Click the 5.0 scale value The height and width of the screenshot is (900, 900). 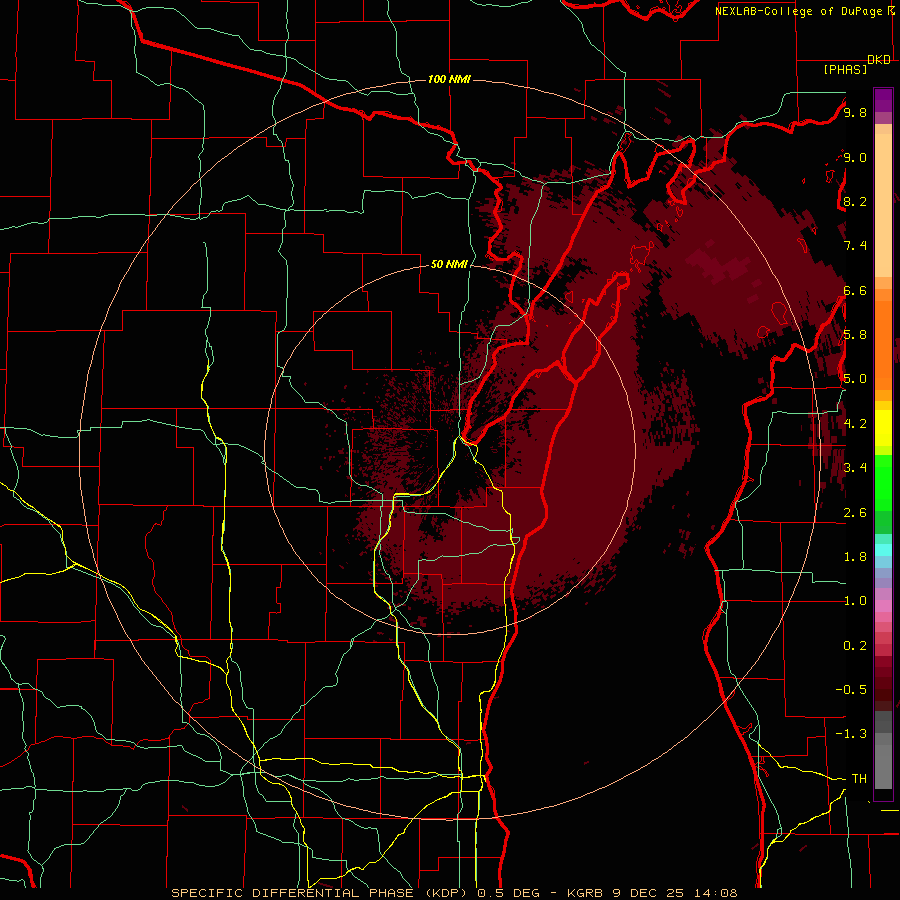click(x=855, y=379)
